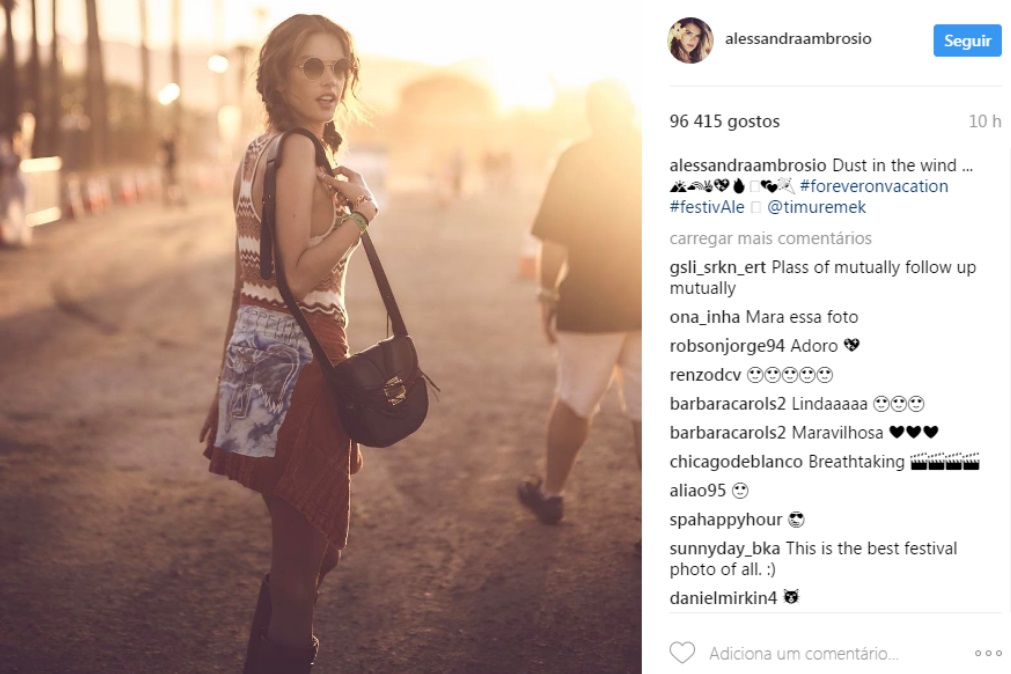
Task: Open gsli_srkn_ert commenter profile
Action: (x=718, y=267)
